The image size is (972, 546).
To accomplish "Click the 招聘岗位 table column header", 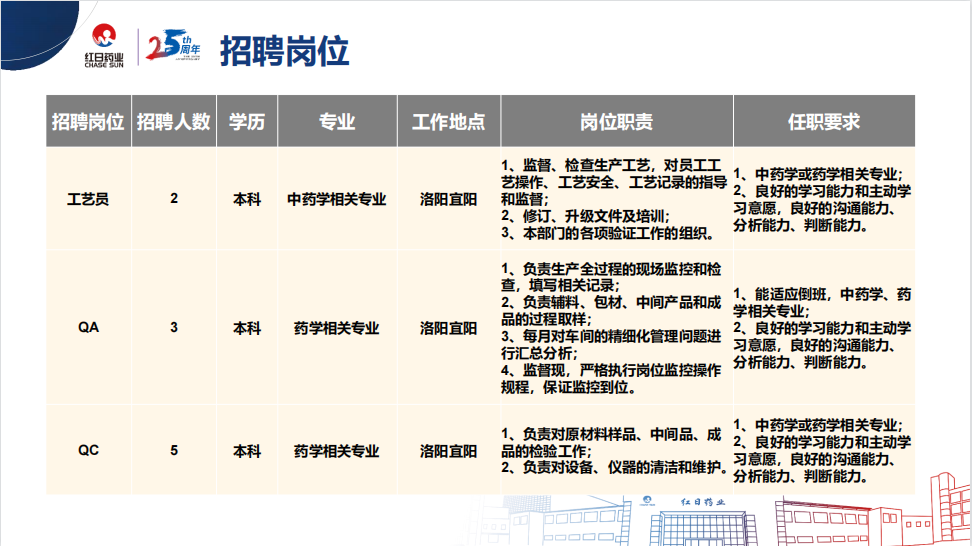I will [x=88, y=122].
